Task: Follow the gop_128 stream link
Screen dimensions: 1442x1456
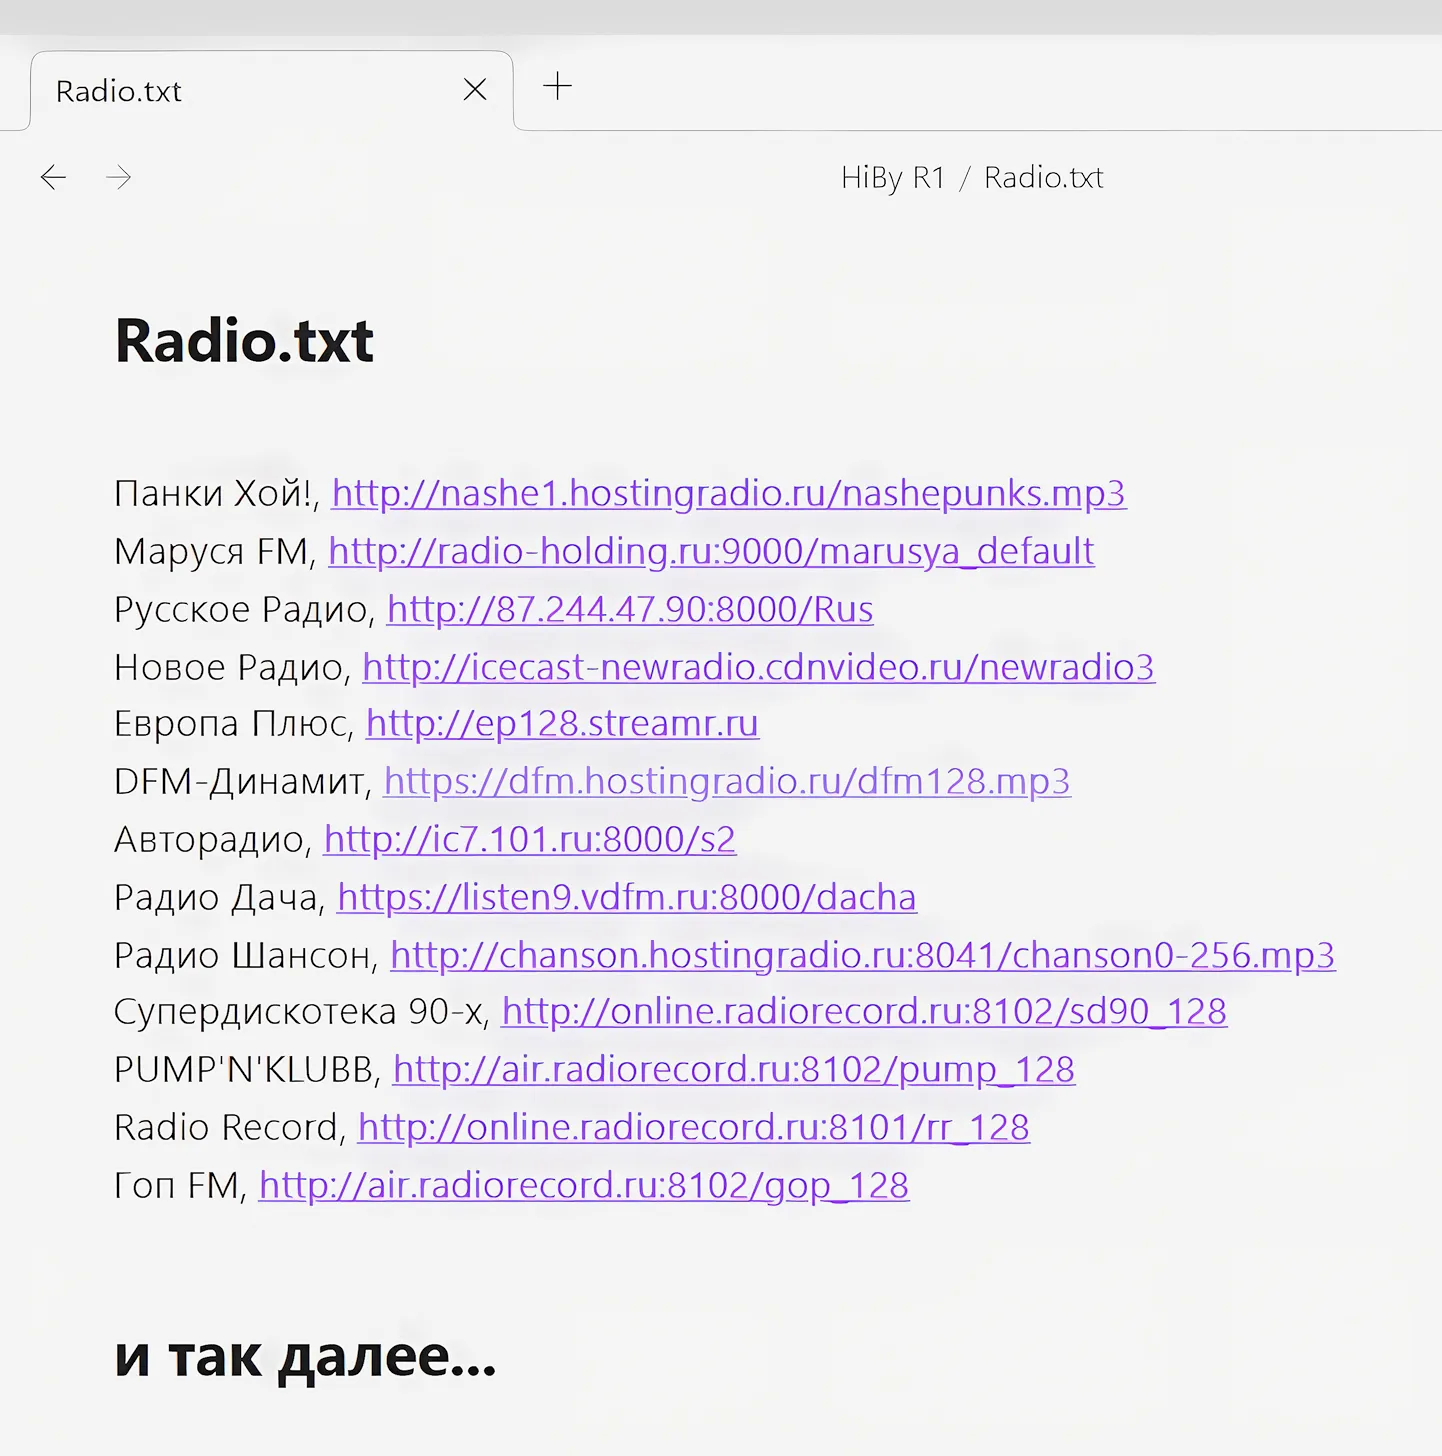Action: coord(584,1186)
